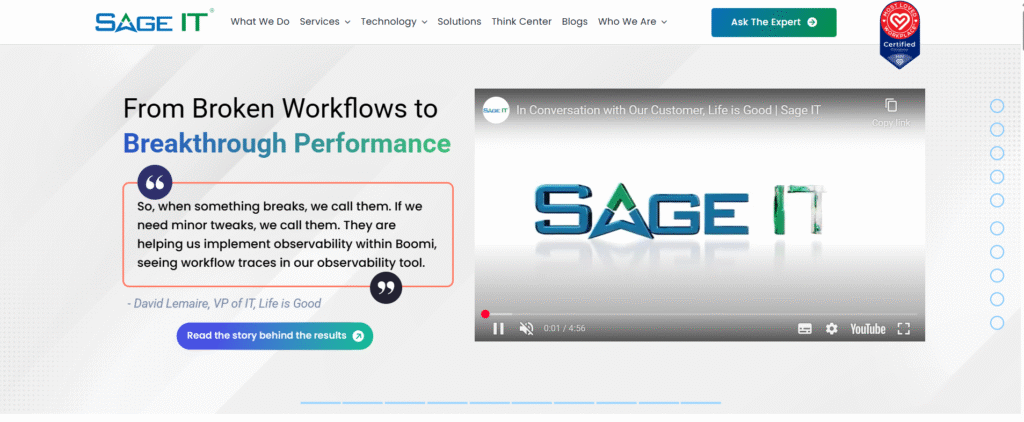Image resolution: width=1024 pixels, height=422 pixels.
Task: Pause the YouTube video
Action: pos(498,329)
